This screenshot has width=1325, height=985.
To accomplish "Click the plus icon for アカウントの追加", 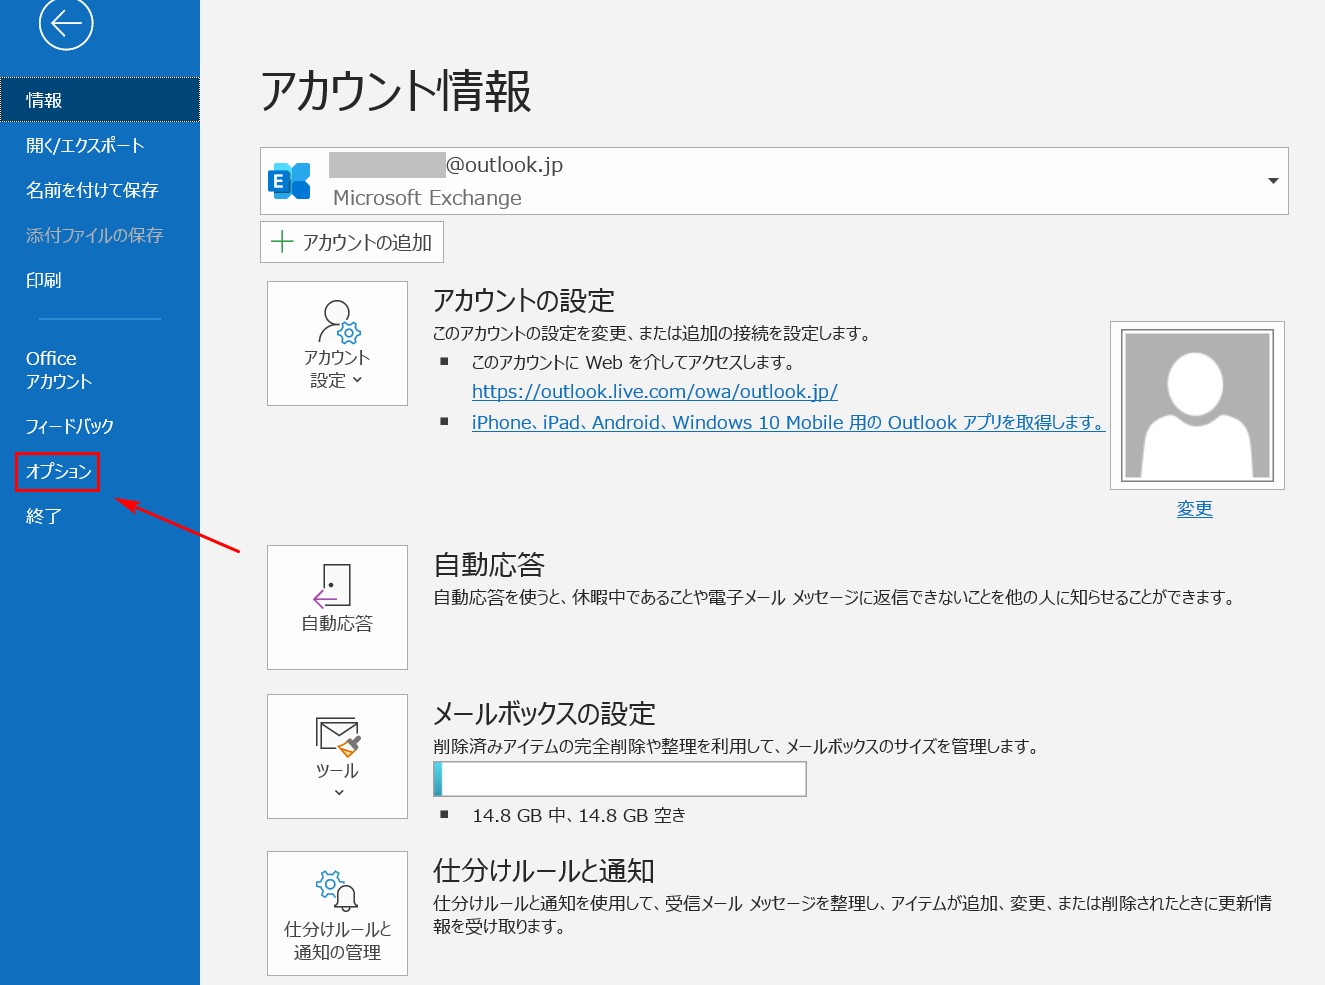I will pyautogui.click(x=282, y=242).
